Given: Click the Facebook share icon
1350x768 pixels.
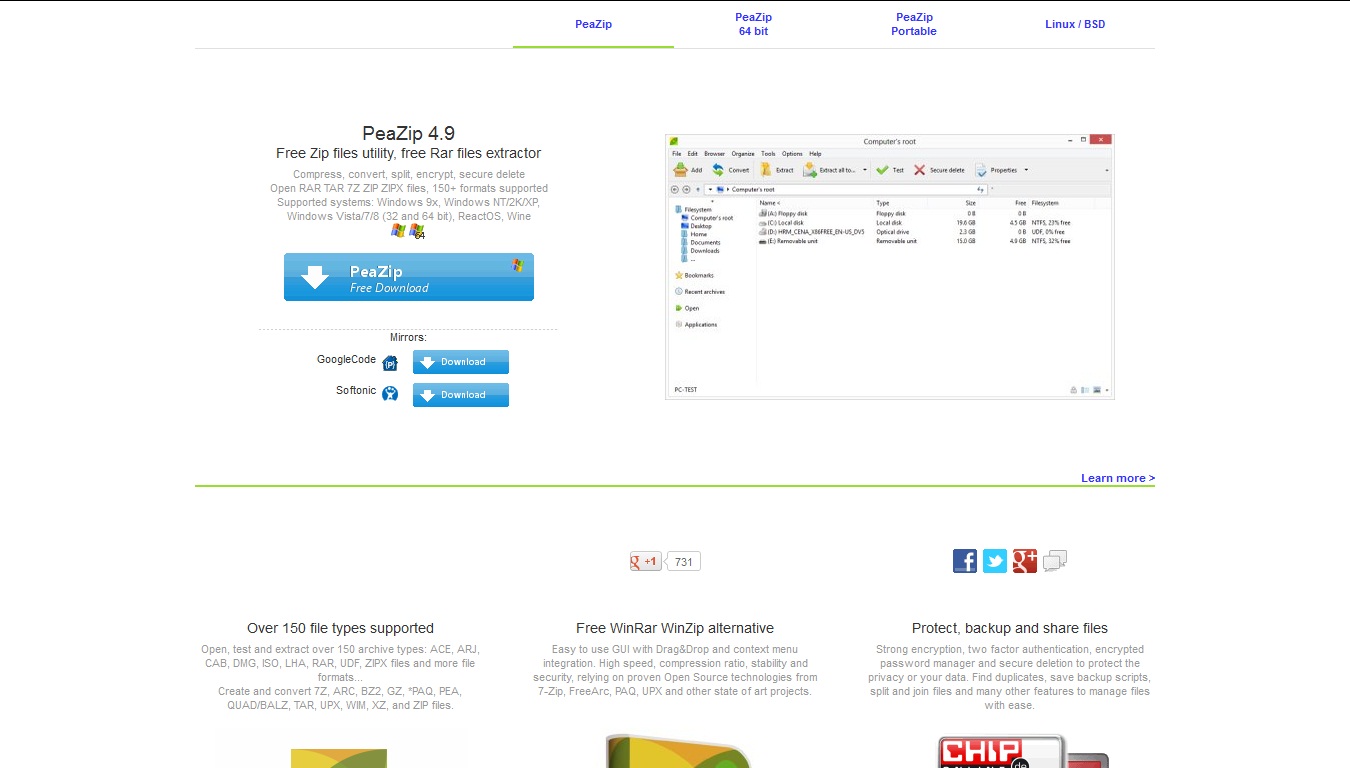Looking at the screenshot, I should point(965,561).
